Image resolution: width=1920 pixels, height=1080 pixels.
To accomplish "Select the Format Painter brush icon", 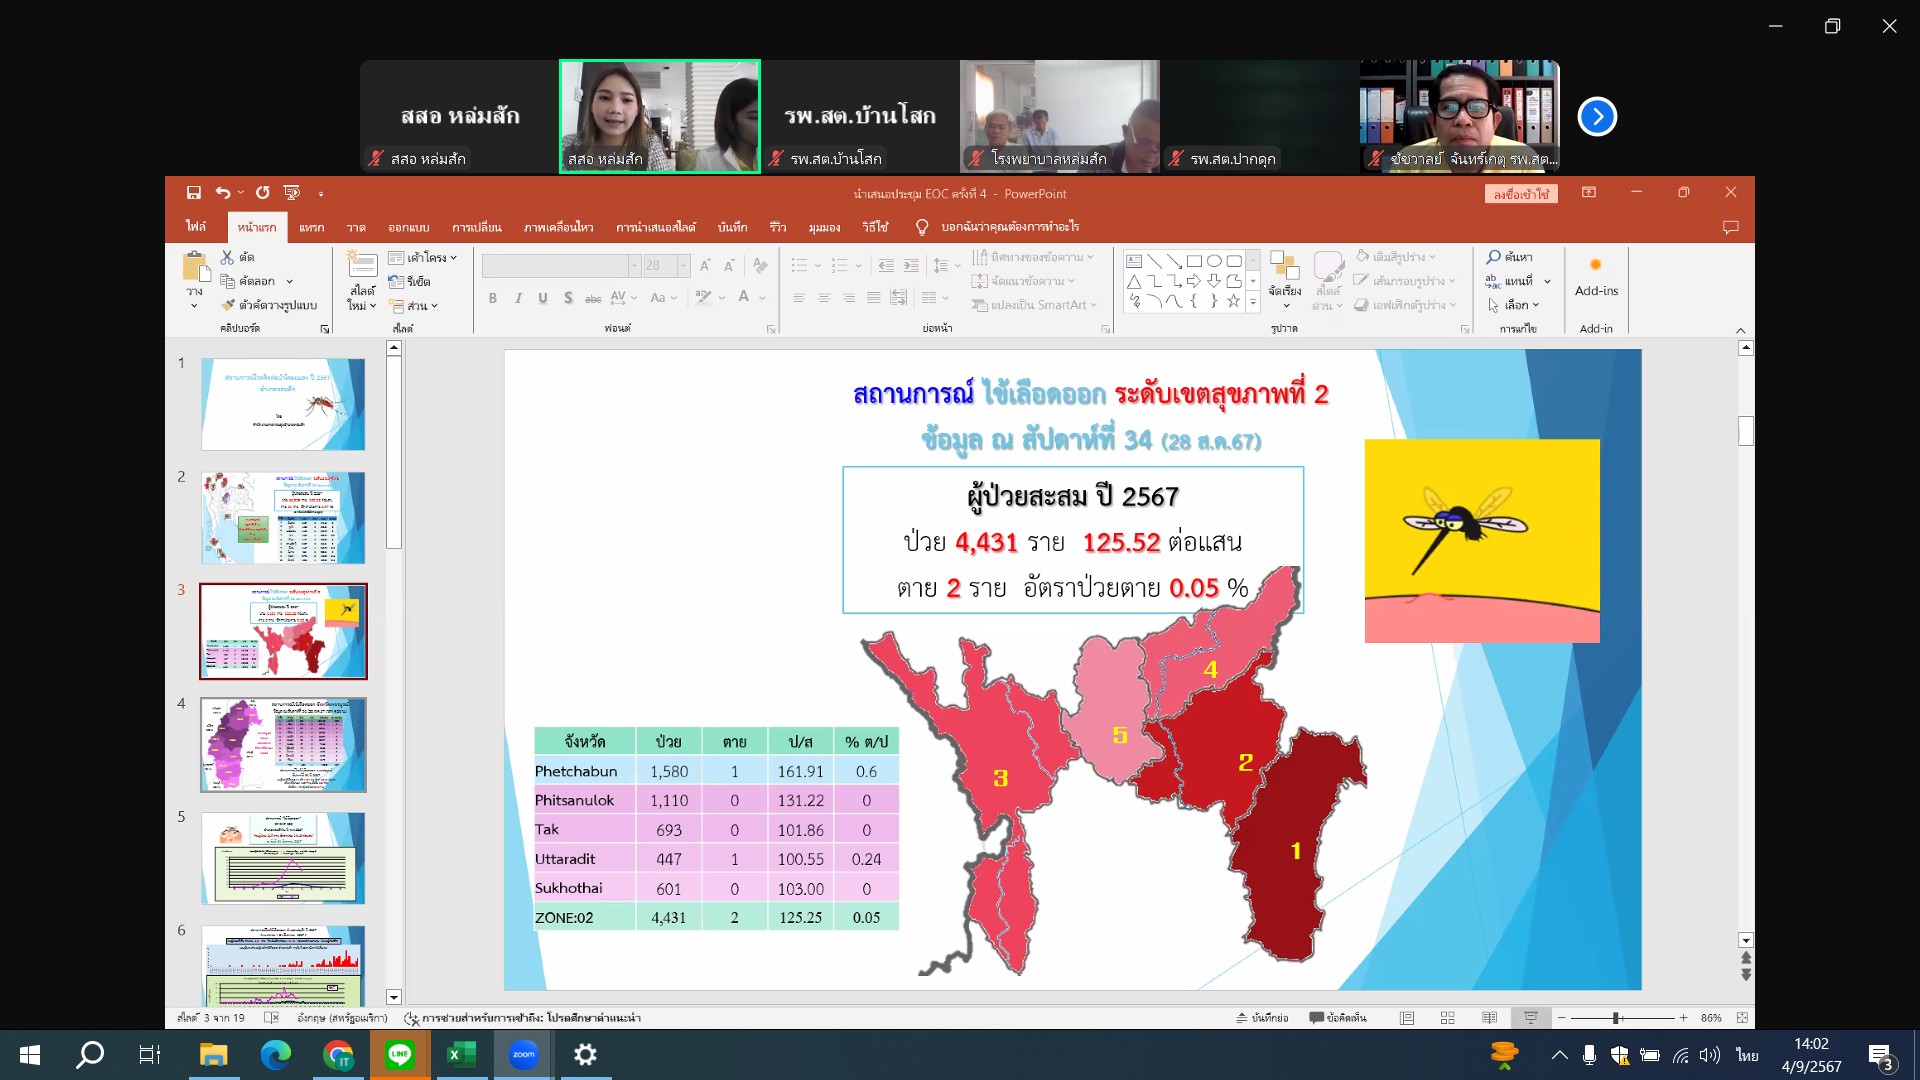I will pos(228,305).
